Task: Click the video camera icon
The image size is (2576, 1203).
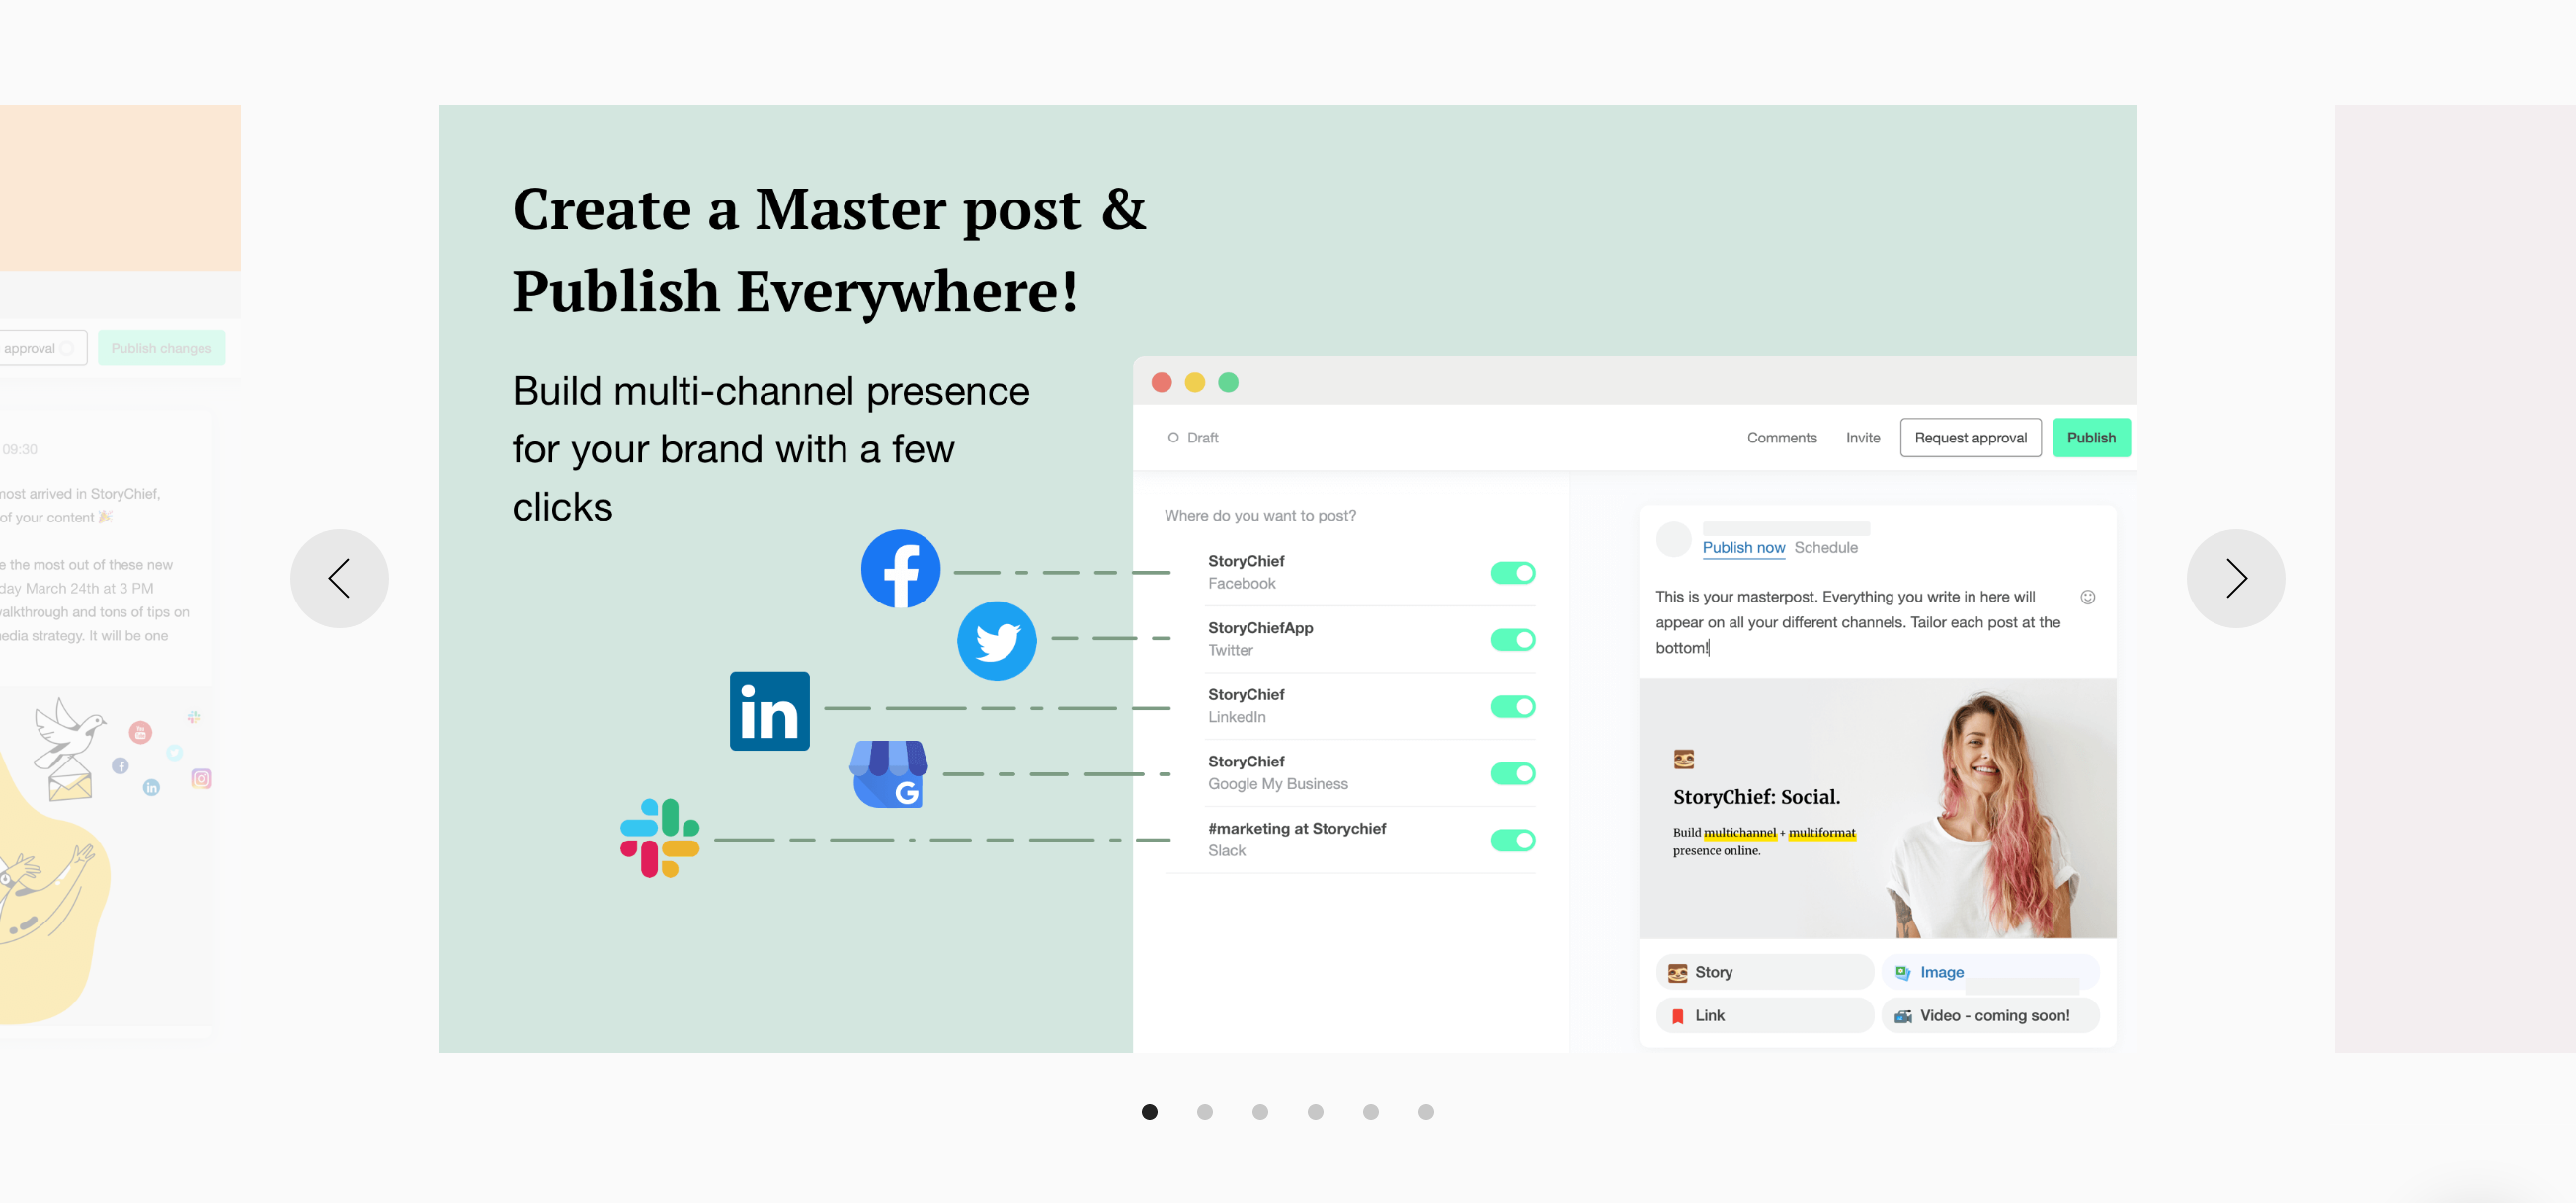Action: pyautogui.click(x=1902, y=1016)
